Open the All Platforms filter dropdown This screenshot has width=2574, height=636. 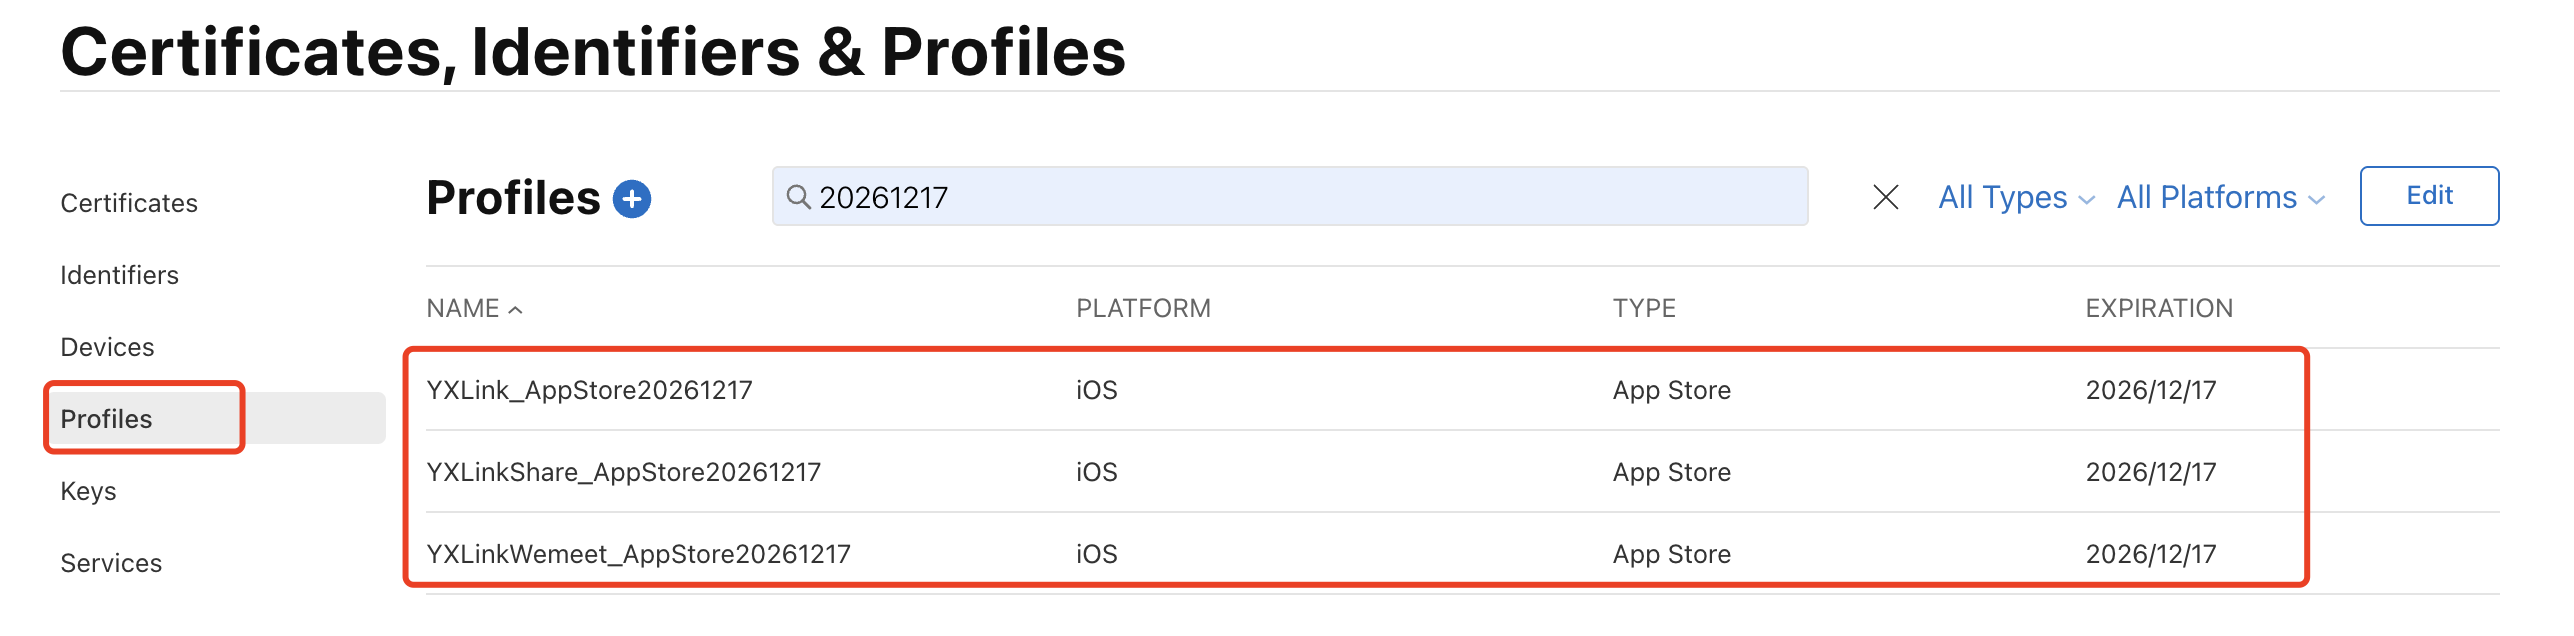click(2220, 197)
